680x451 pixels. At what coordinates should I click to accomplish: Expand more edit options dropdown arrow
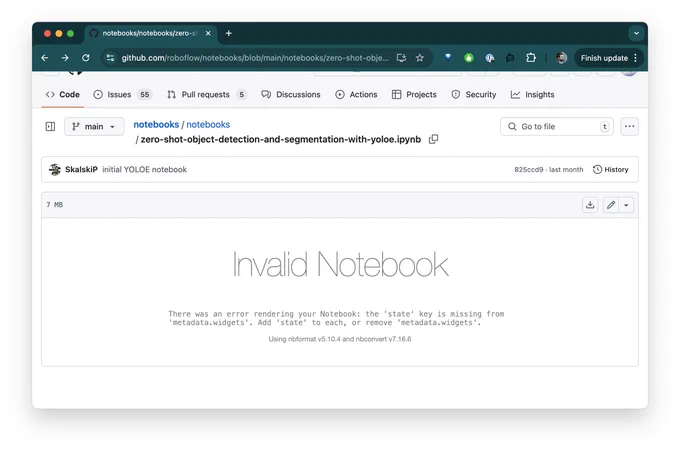click(x=626, y=205)
